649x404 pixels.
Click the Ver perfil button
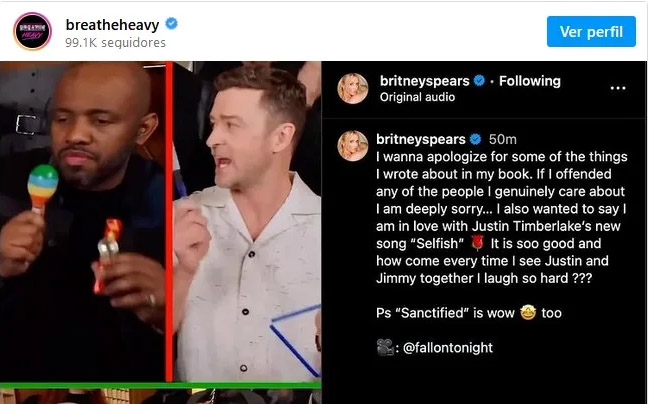click(x=591, y=31)
